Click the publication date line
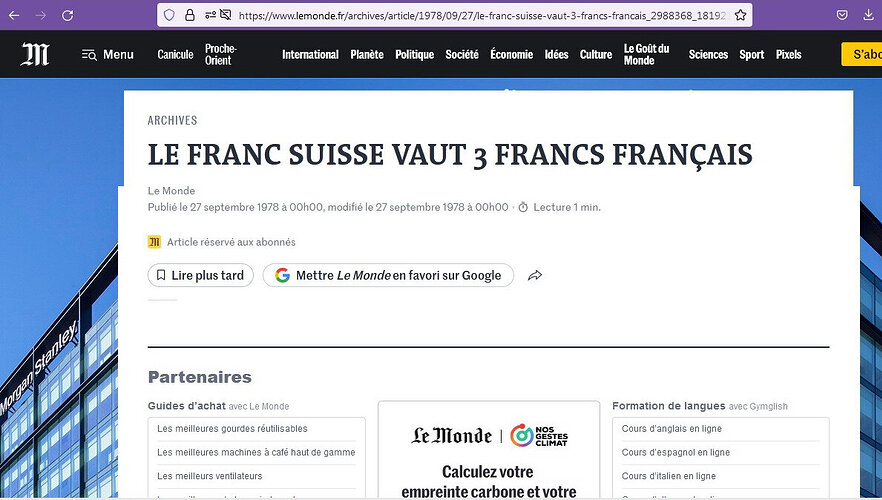 [x=328, y=207]
